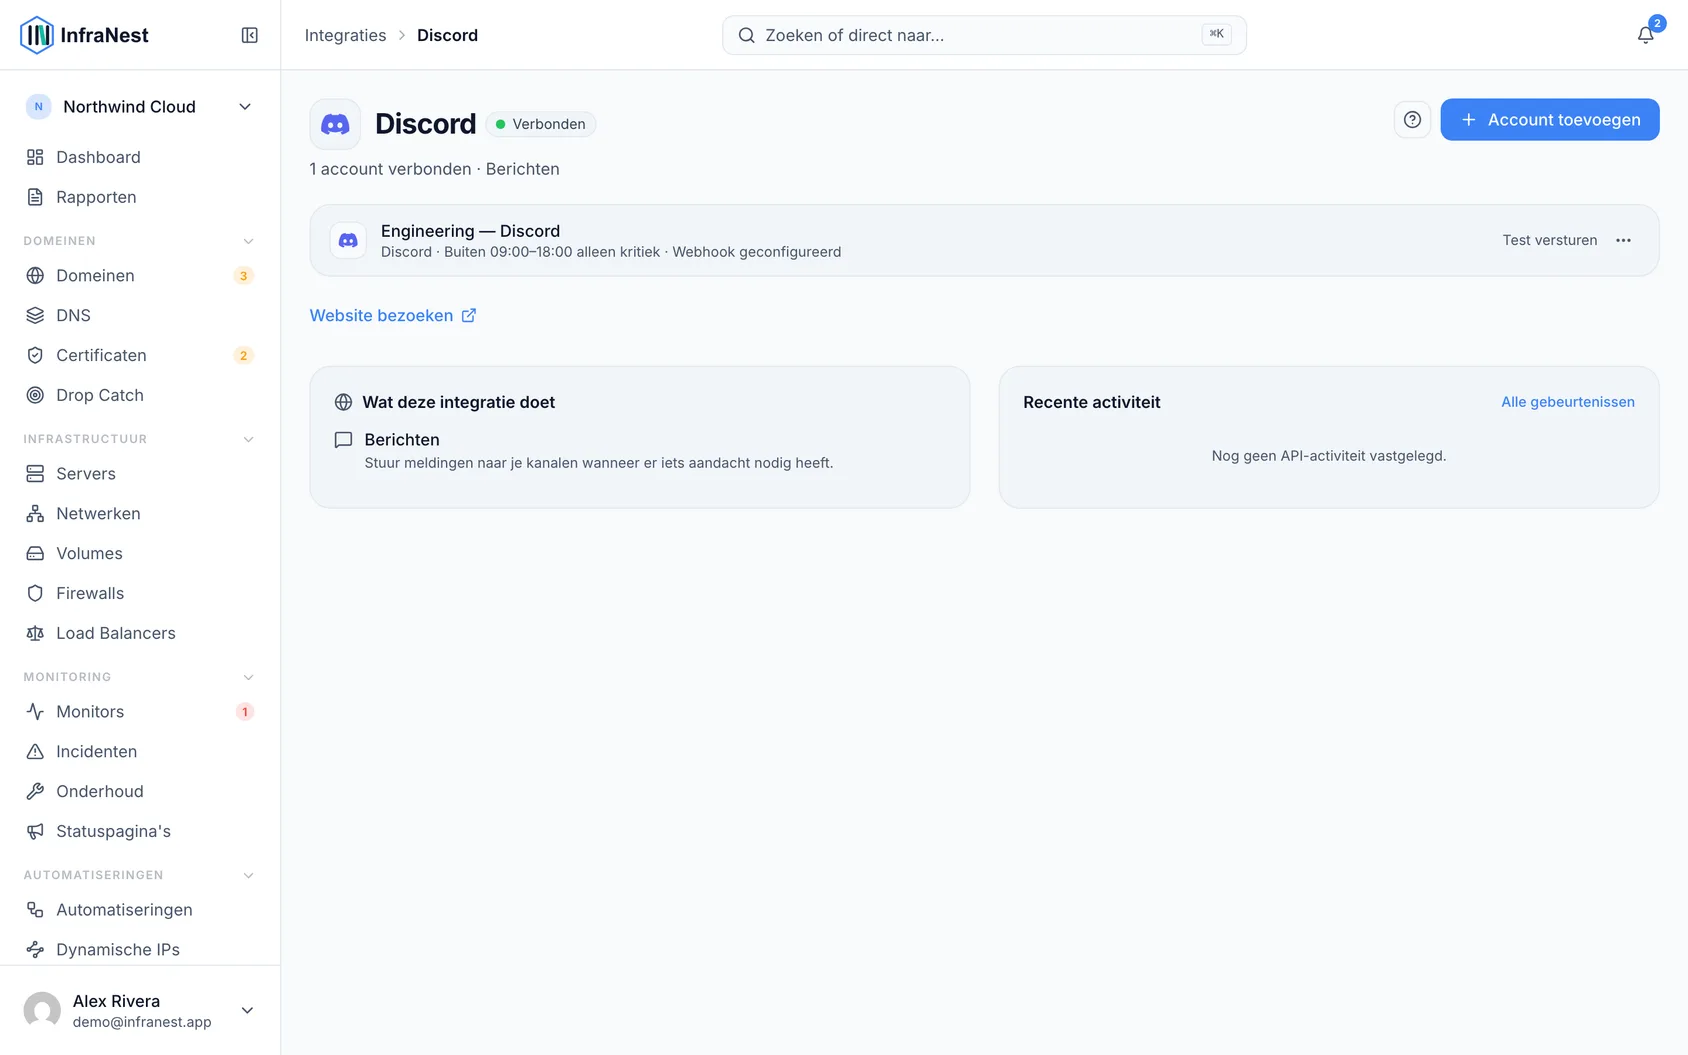
Task: Click the Alex Rivera avatar
Action: click(42, 1010)
